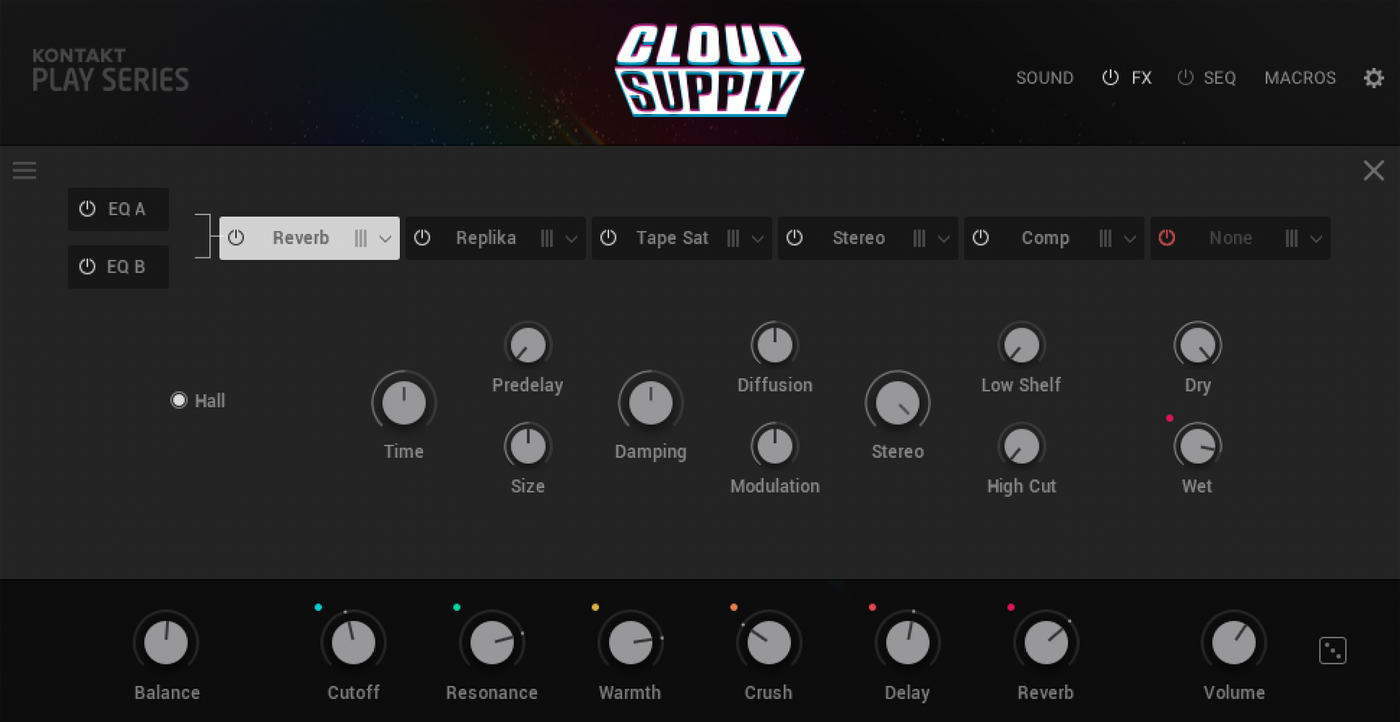Click the Reverb slot drag handle icon
The height and width of the screenshot is (722, 1400).
tap(361, 238)
